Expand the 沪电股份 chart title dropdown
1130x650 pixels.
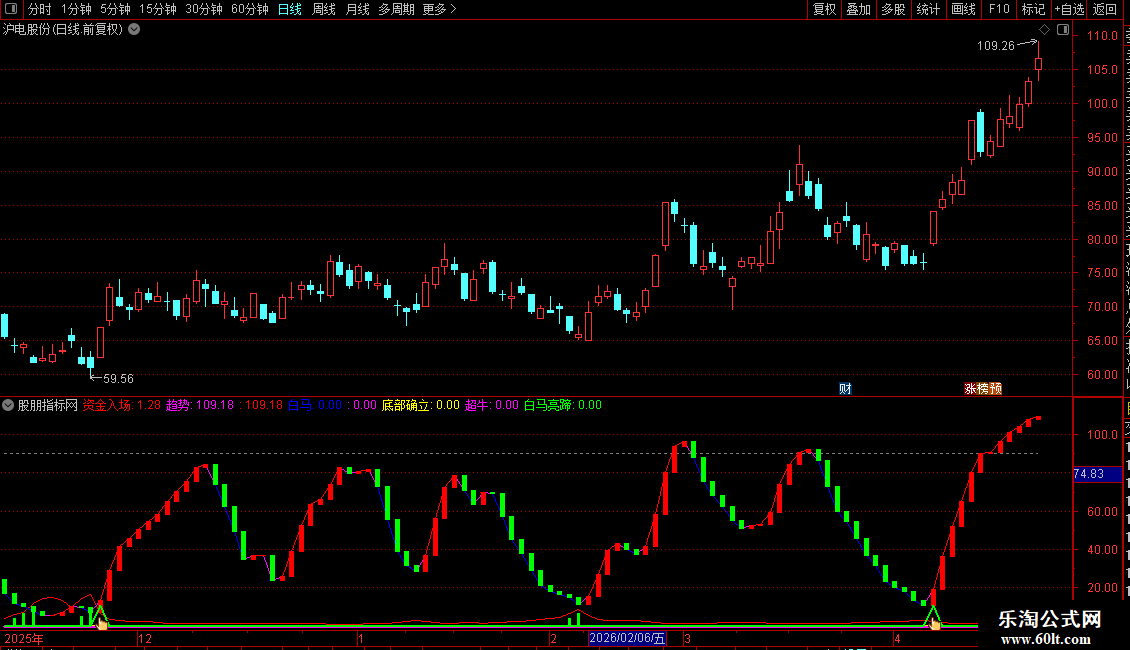click(x=134, y=30)
